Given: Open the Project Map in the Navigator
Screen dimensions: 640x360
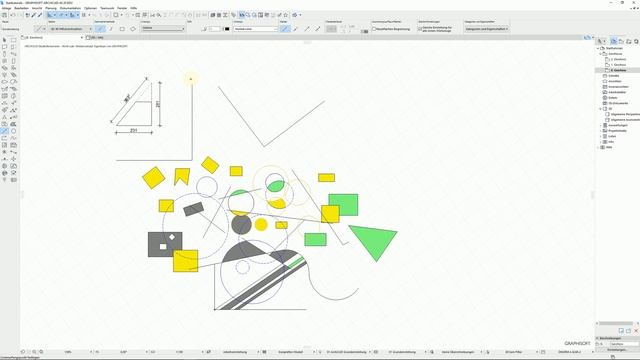Looking at the screenshot, I should (x=613, y=41).
